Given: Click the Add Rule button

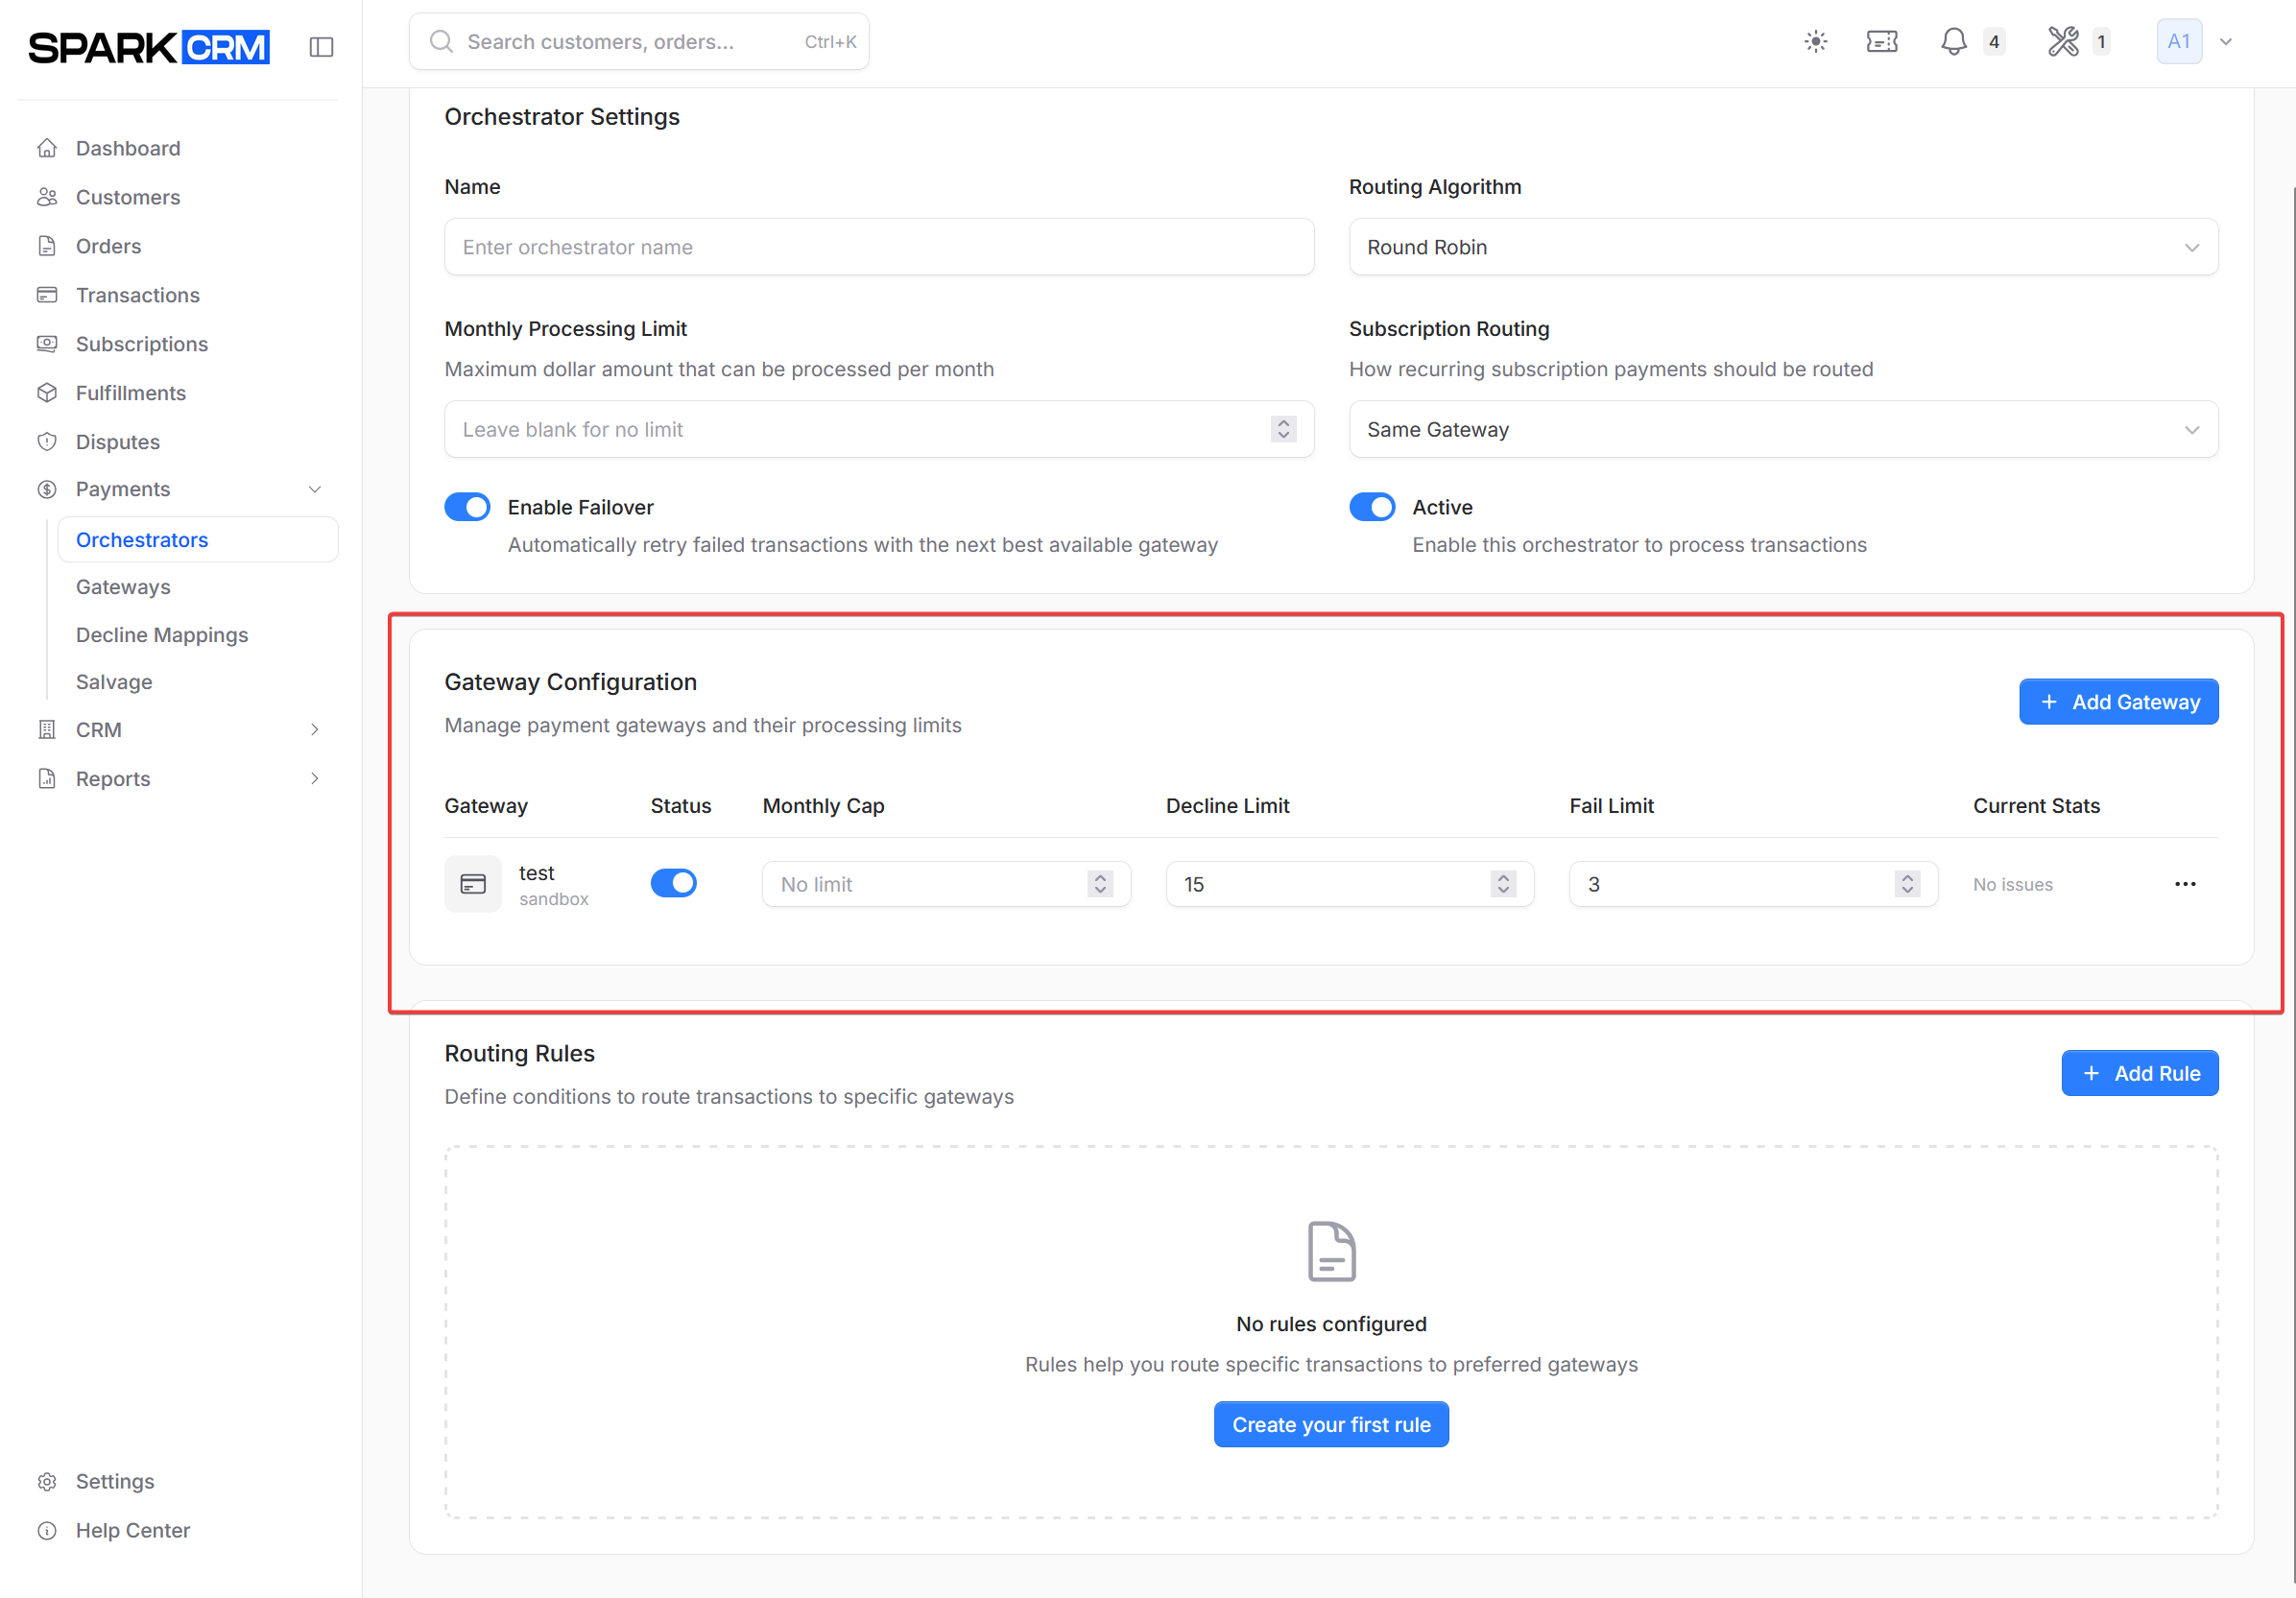Looking at the screenshot, I should (x=2139, y=1073).
